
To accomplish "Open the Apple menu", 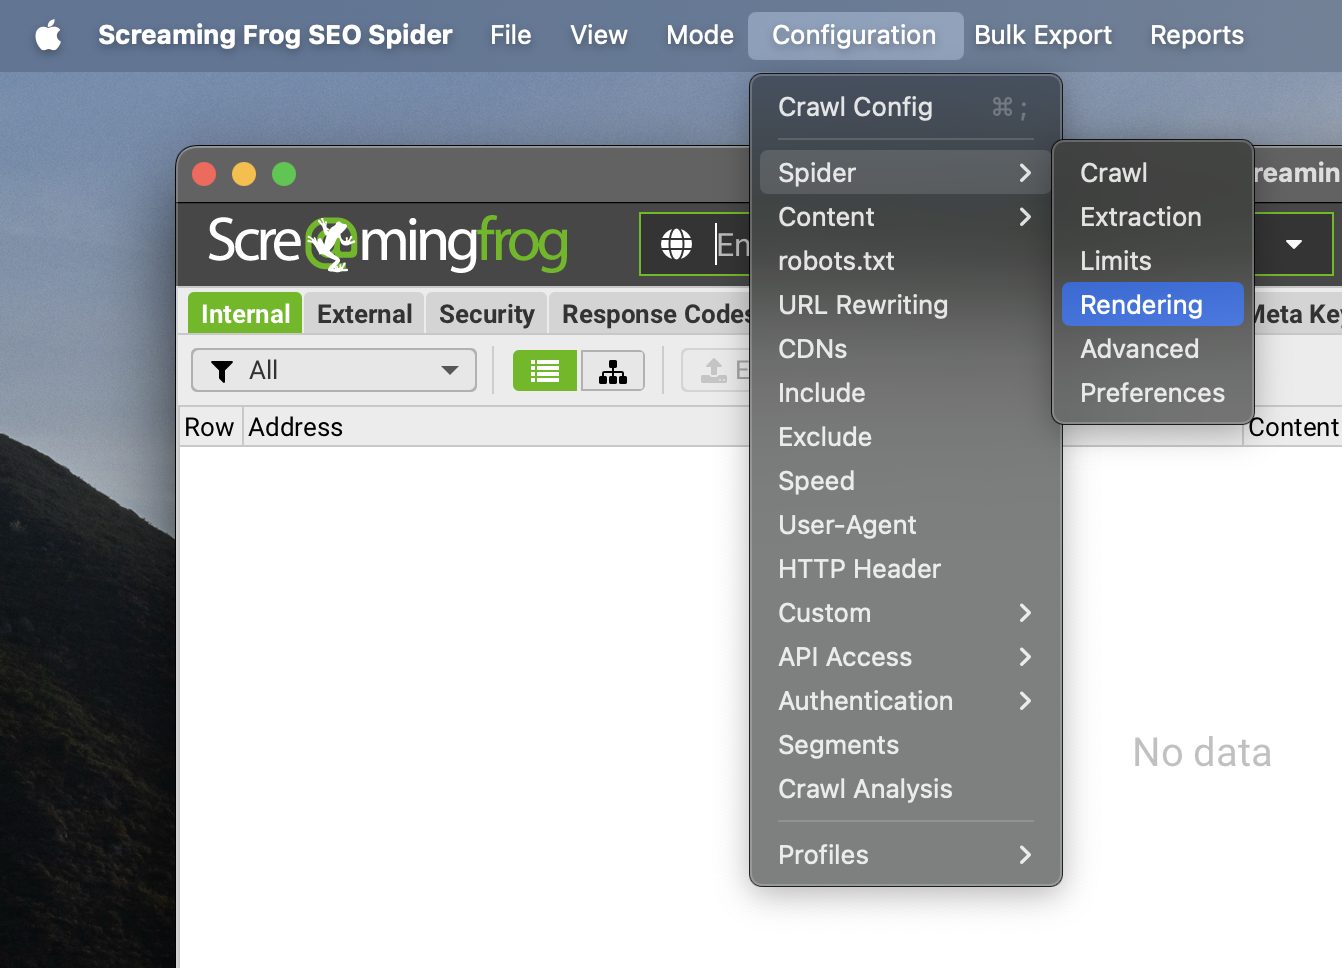I will pos(48,36).
